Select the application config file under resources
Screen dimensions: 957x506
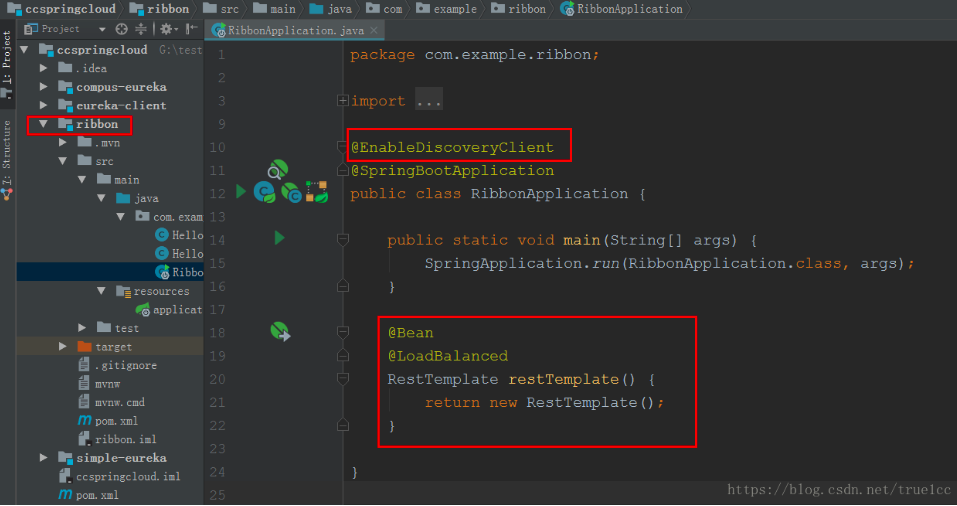click(x=169, y=309)
